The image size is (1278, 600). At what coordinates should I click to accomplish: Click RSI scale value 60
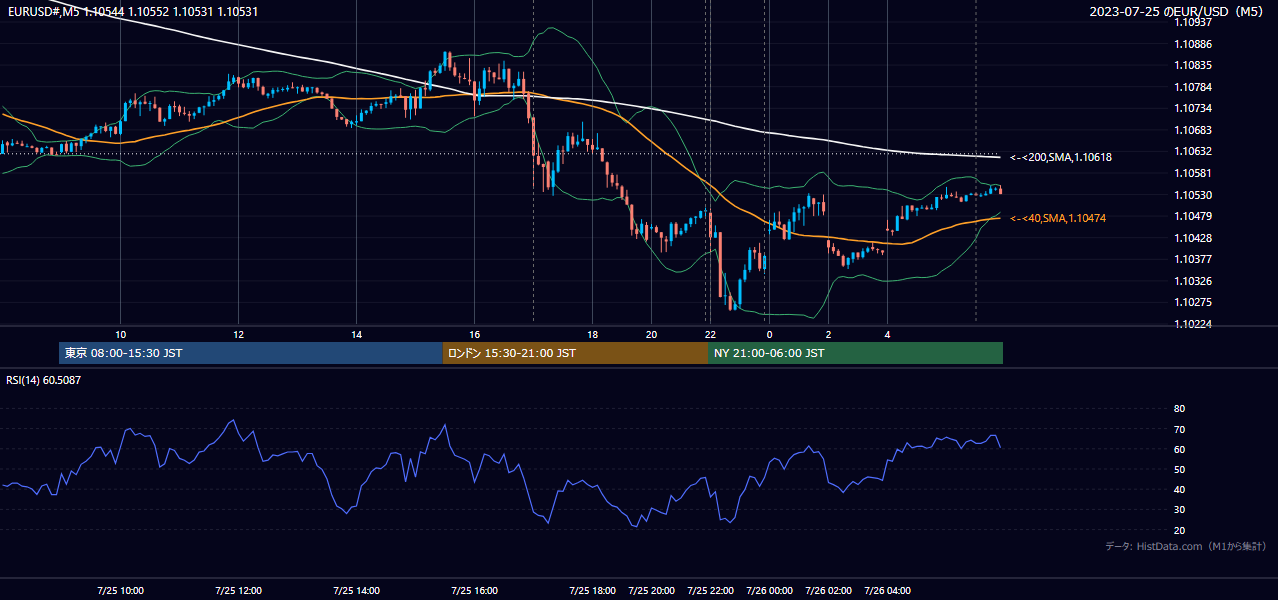point(1179,449)
